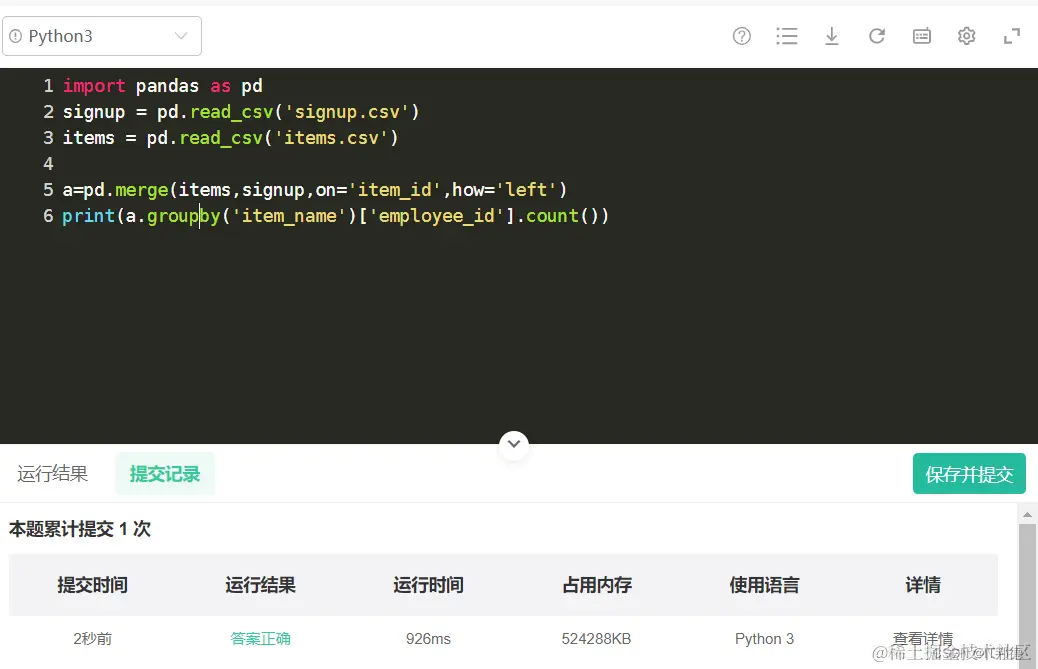Switch to the 提交记录 tab

(x=165, y=474)
